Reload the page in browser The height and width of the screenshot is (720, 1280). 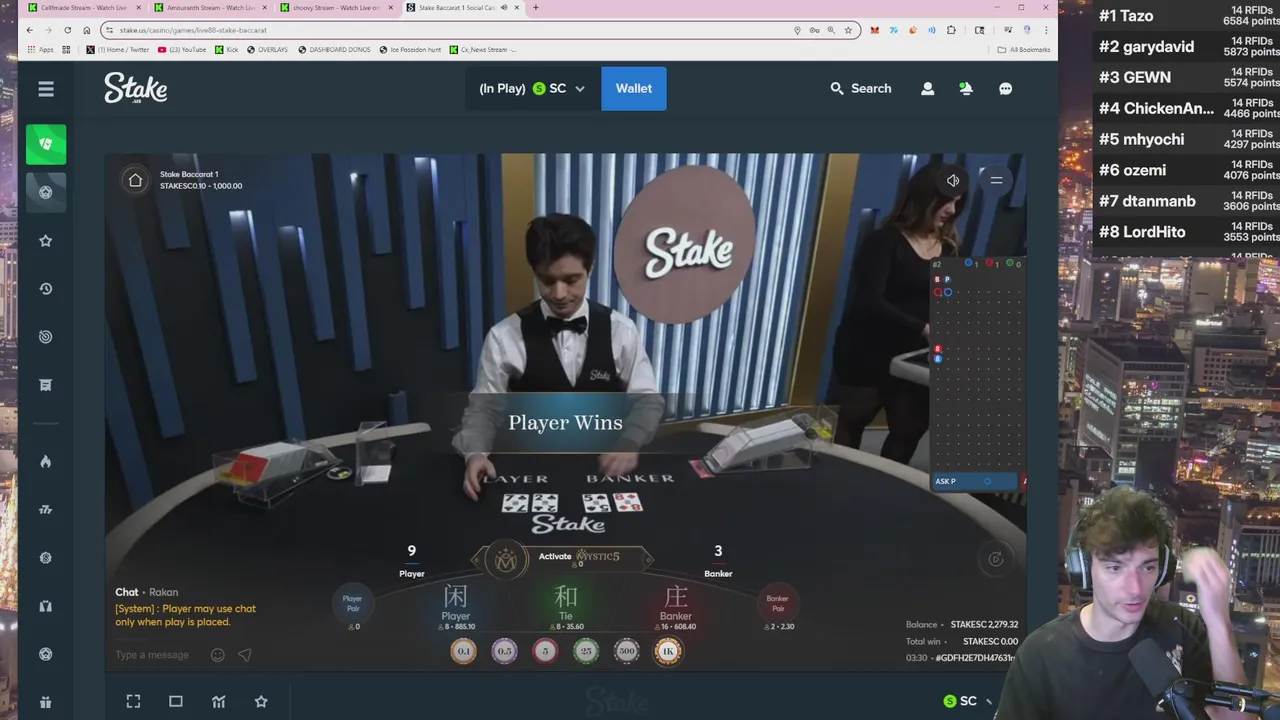pyautogui.click(x=68, y=30)
